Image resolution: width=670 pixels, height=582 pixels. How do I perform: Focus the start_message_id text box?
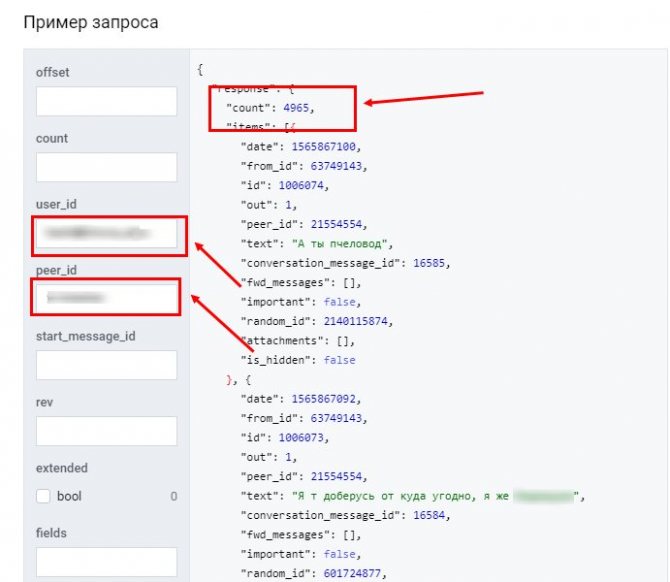click(x=106, y=365)
